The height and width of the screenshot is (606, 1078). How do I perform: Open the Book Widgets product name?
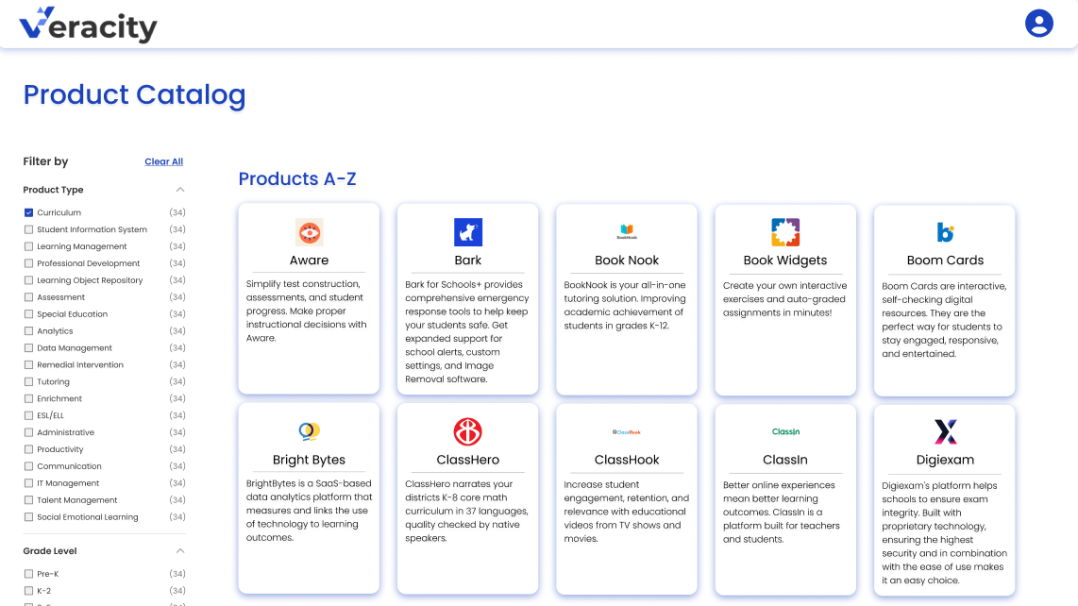(x=785, y=260)
